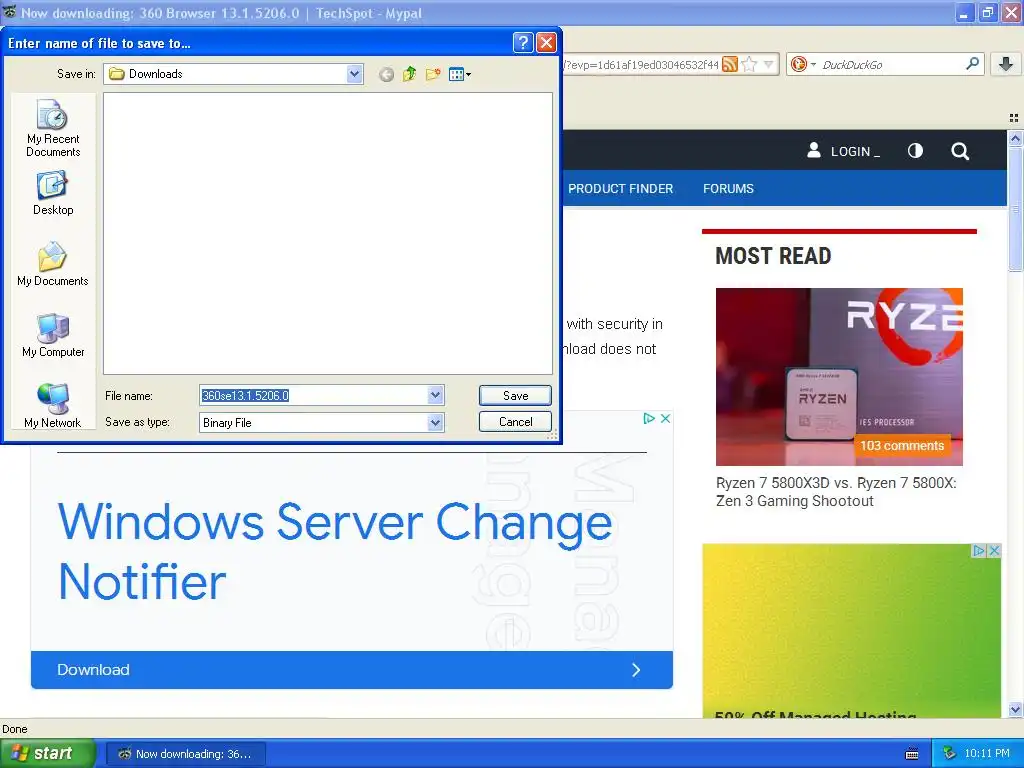Screen dimensions: 1024x768
Task: Toggle TechSpot dark mode contrast icon
Action: pos(915,151)
